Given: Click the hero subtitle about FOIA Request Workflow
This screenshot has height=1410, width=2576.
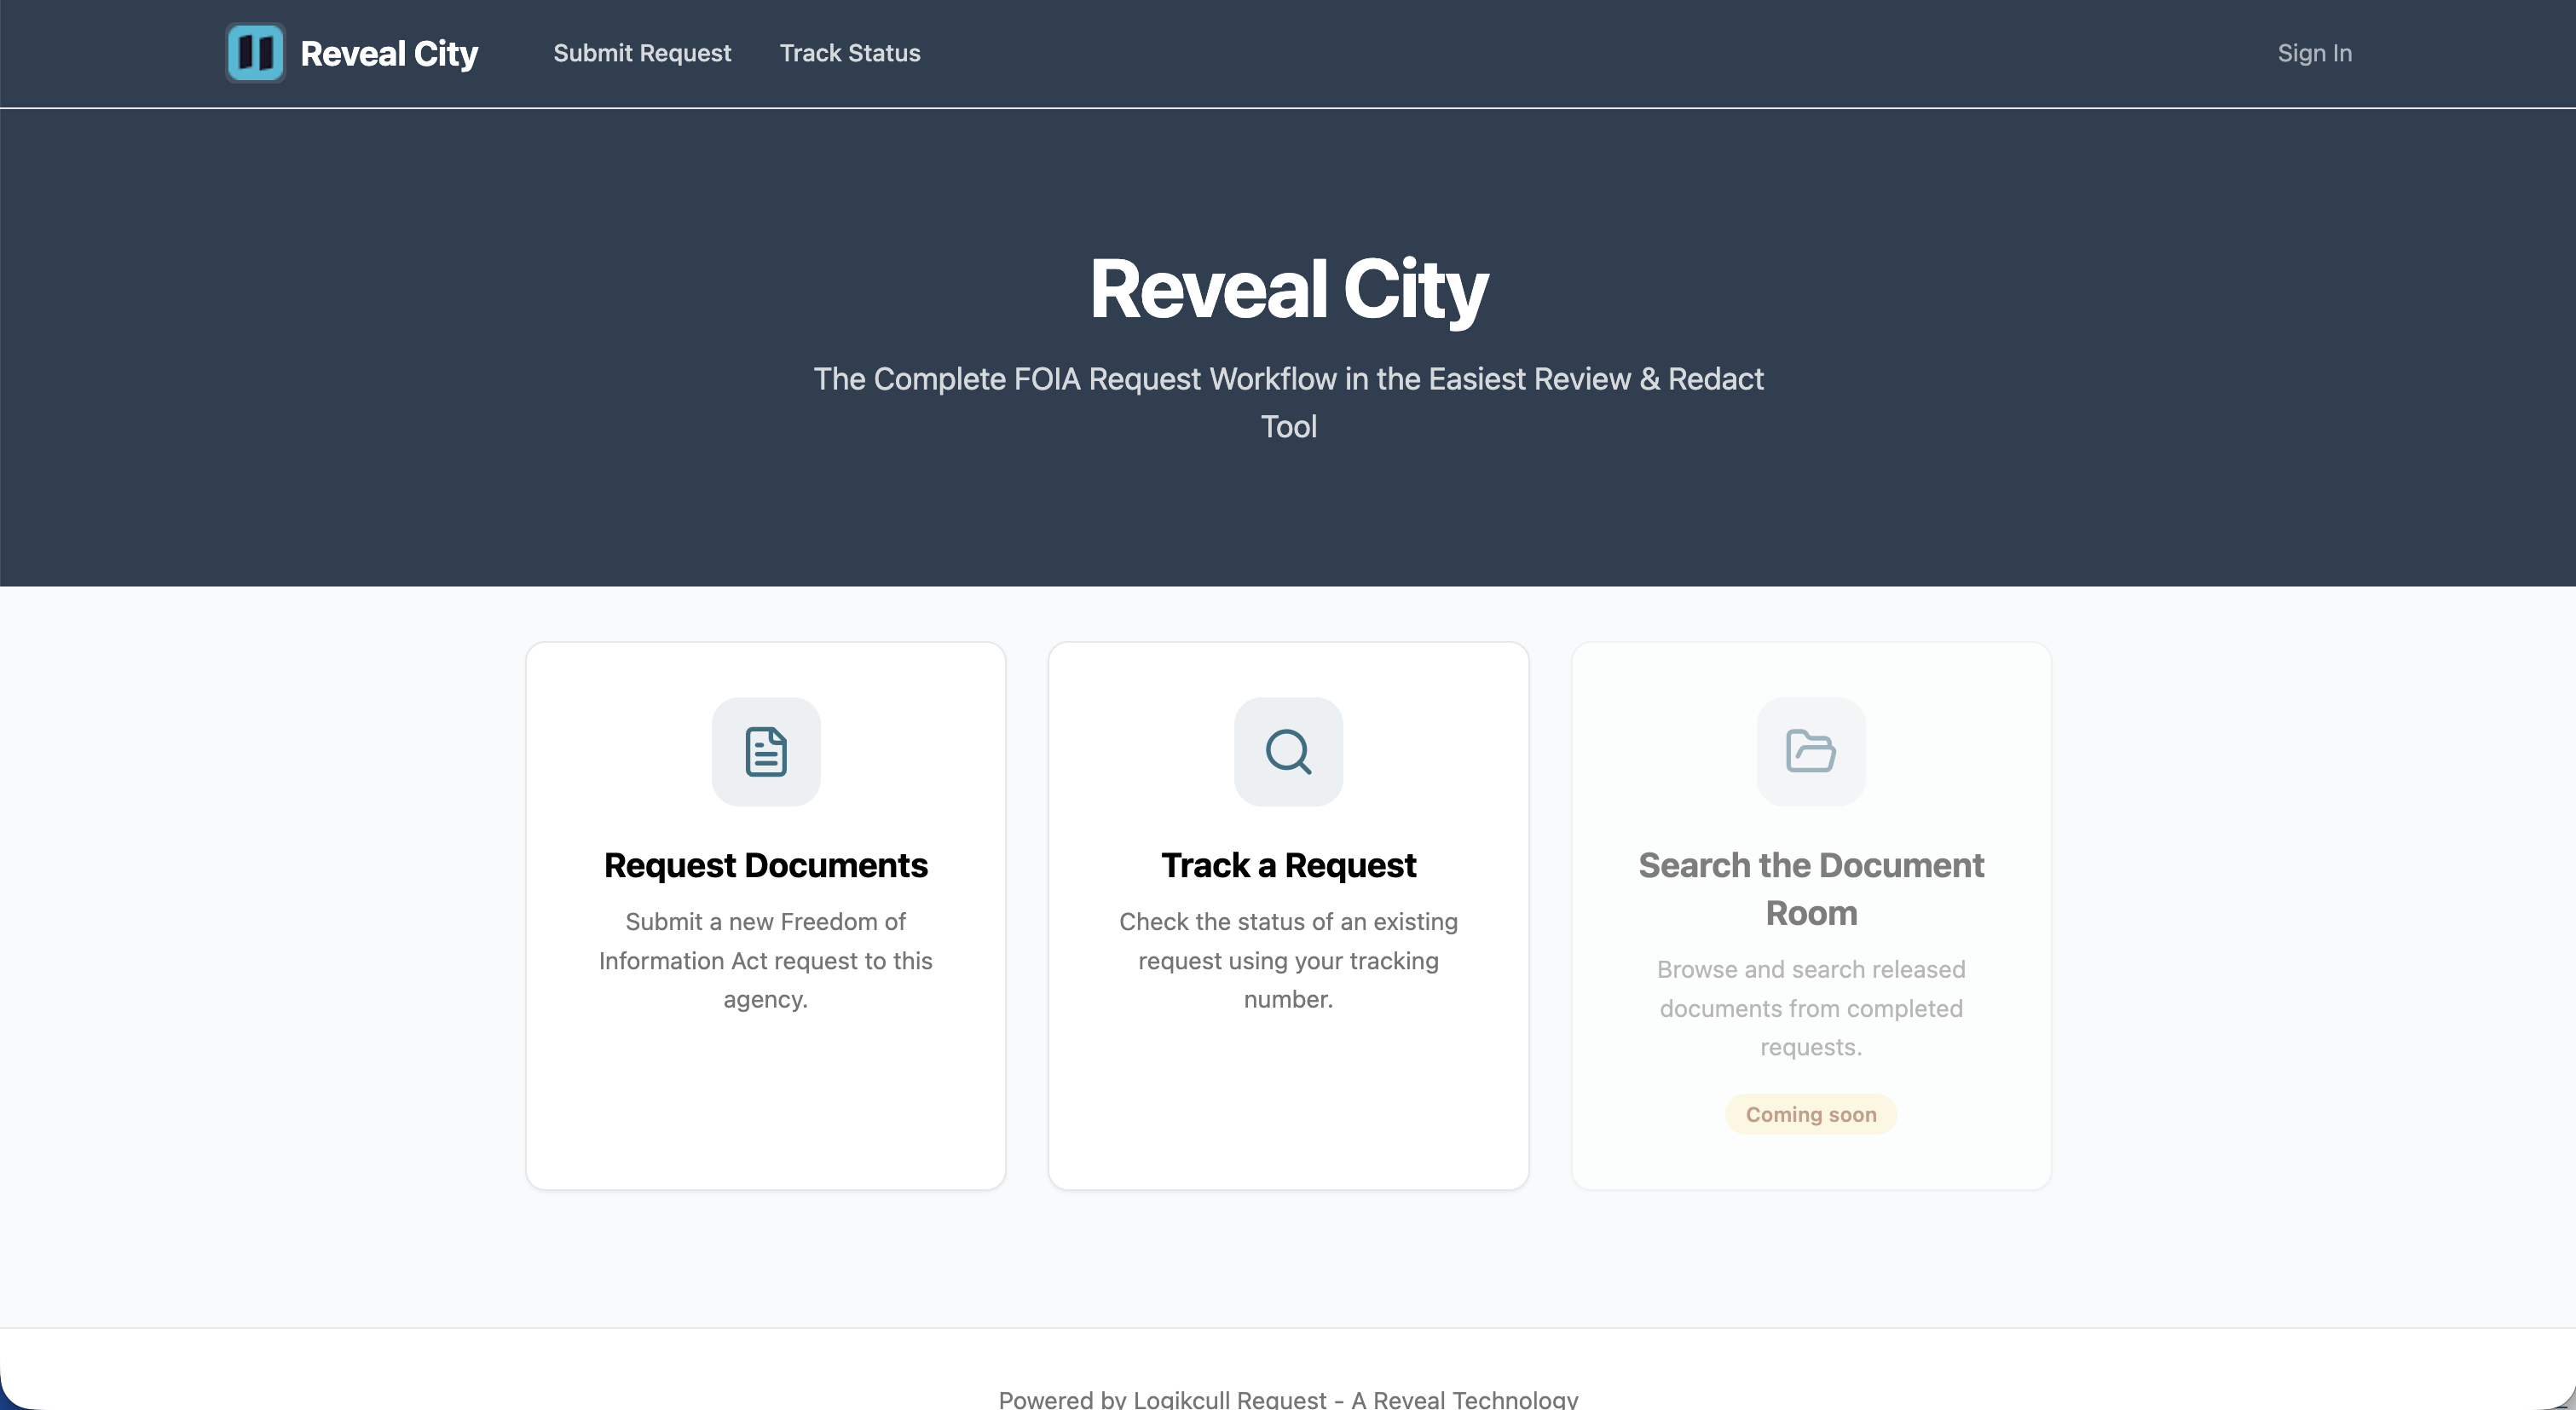Looking at the screenshot, I should [x=1288, y=403].
